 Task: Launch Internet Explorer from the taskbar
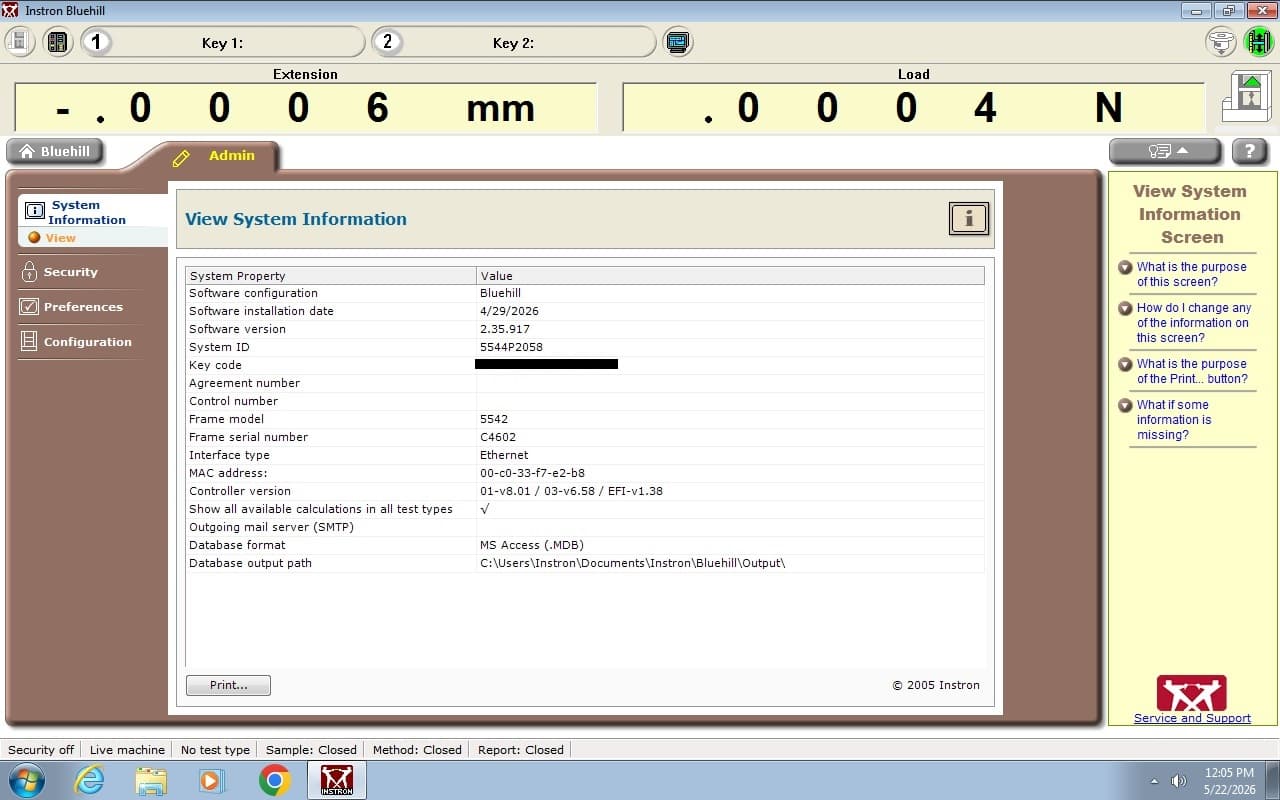(90, 780)
